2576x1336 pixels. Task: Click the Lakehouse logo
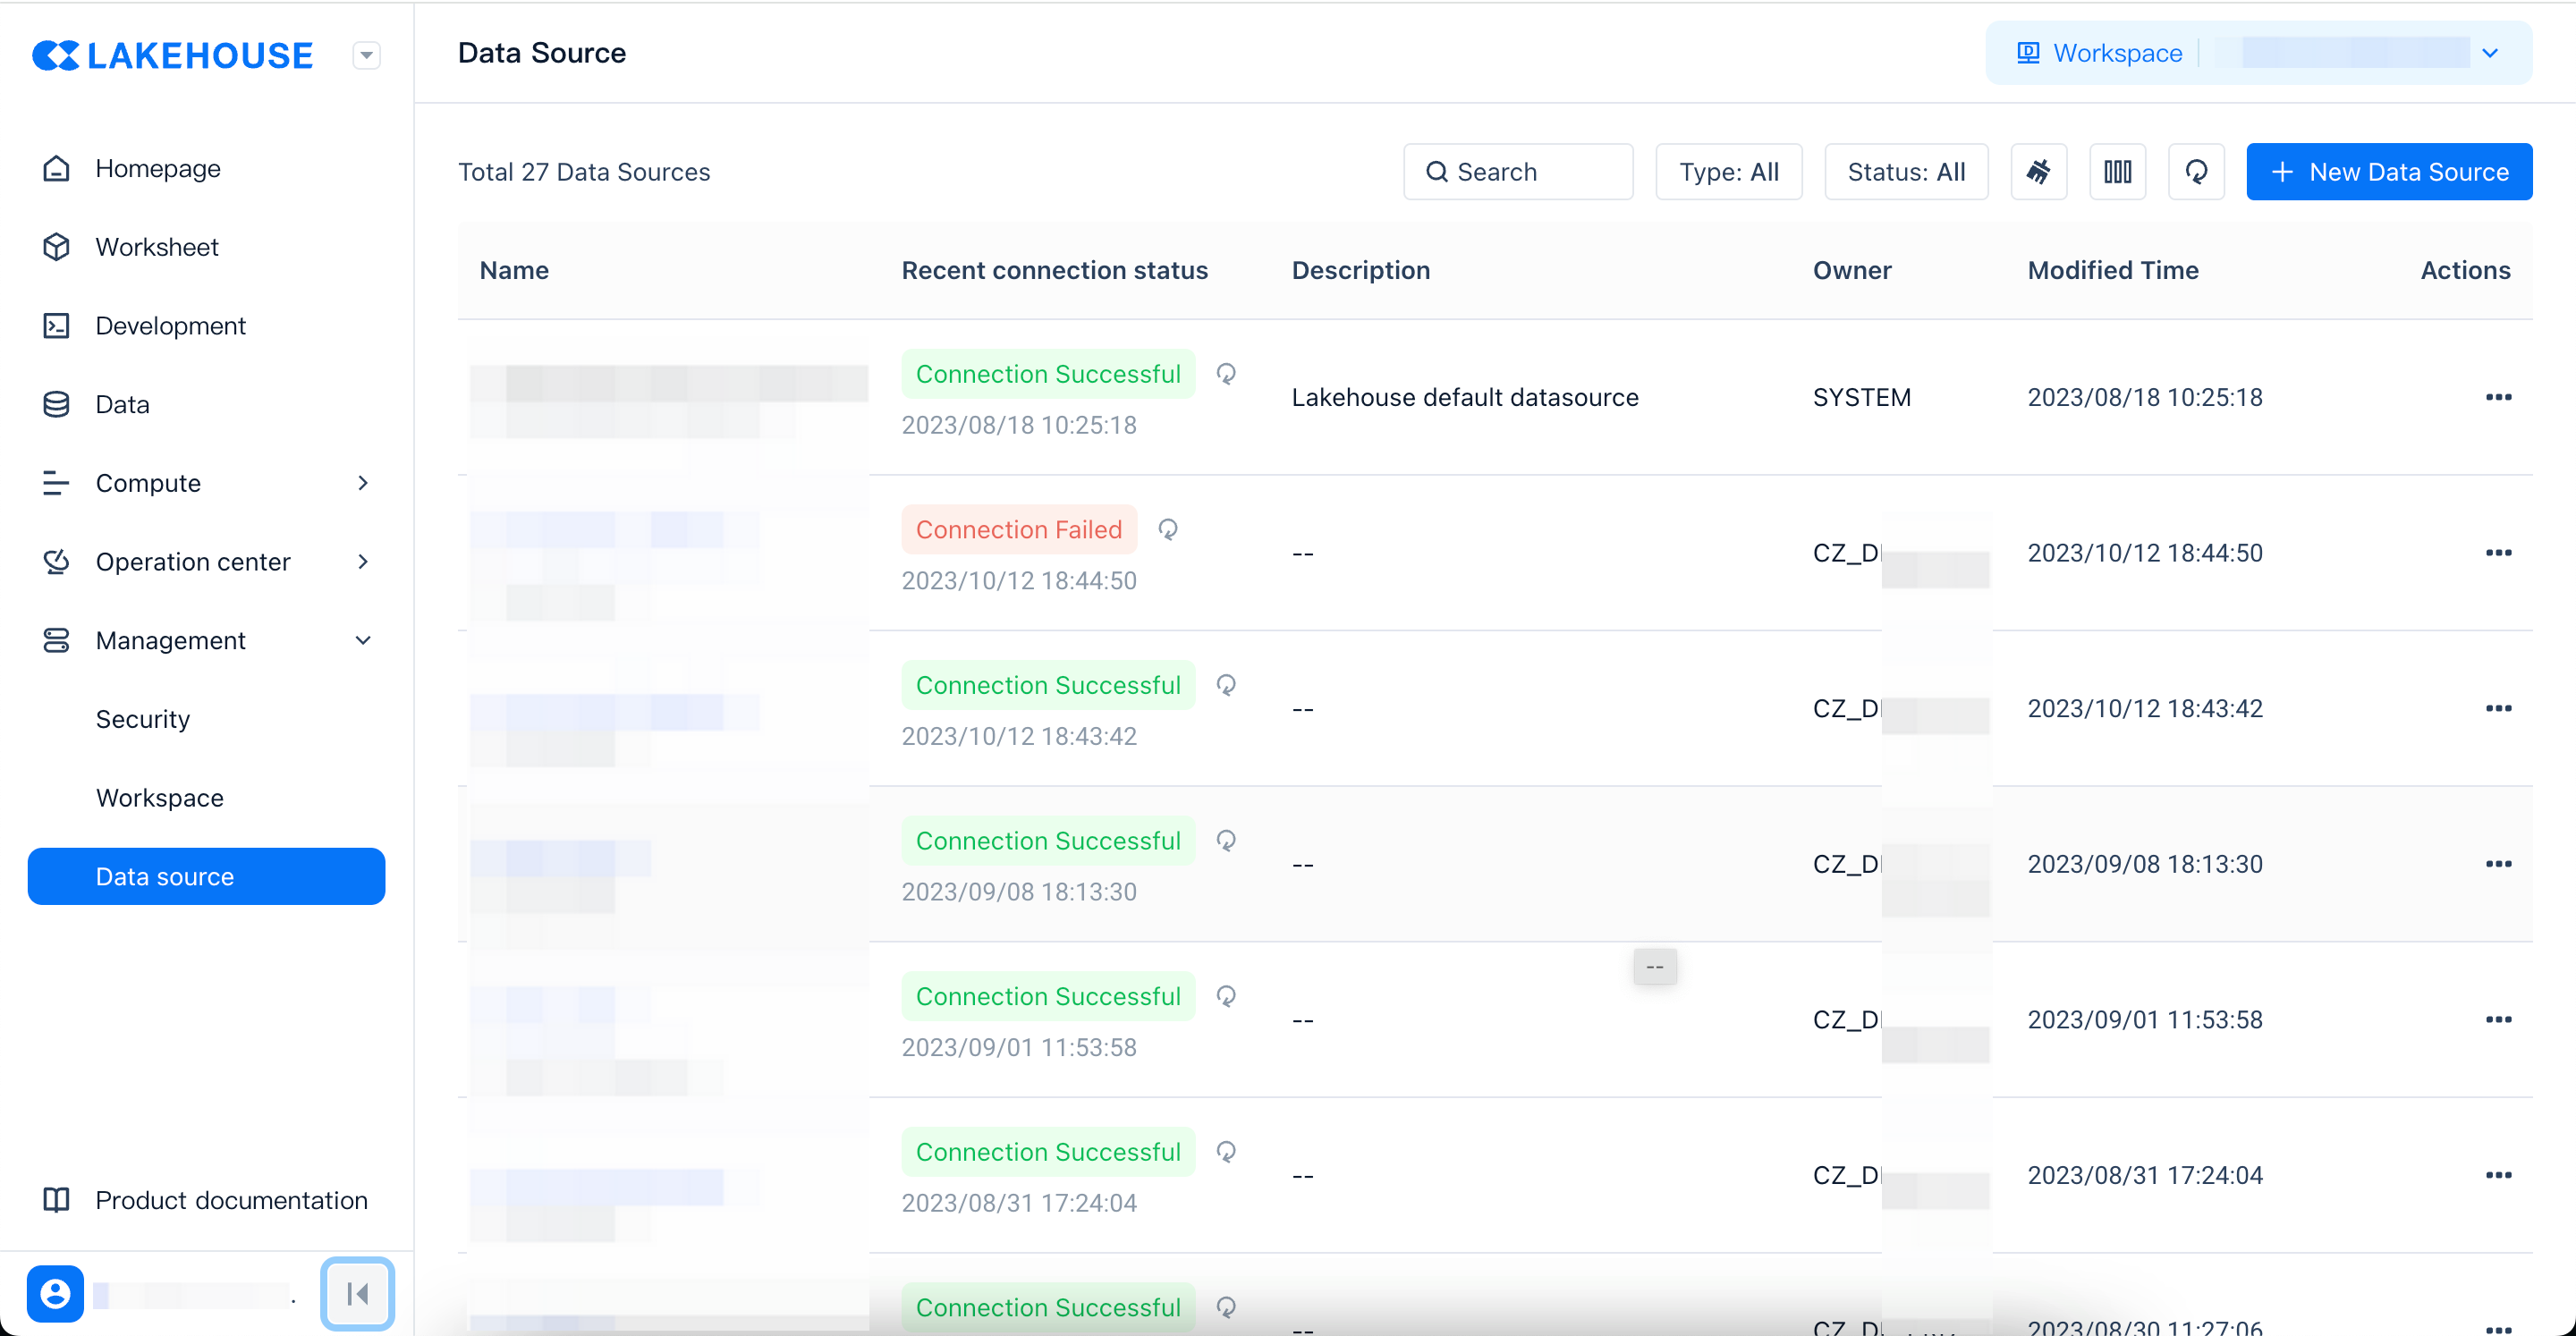[x=173, y=55]
